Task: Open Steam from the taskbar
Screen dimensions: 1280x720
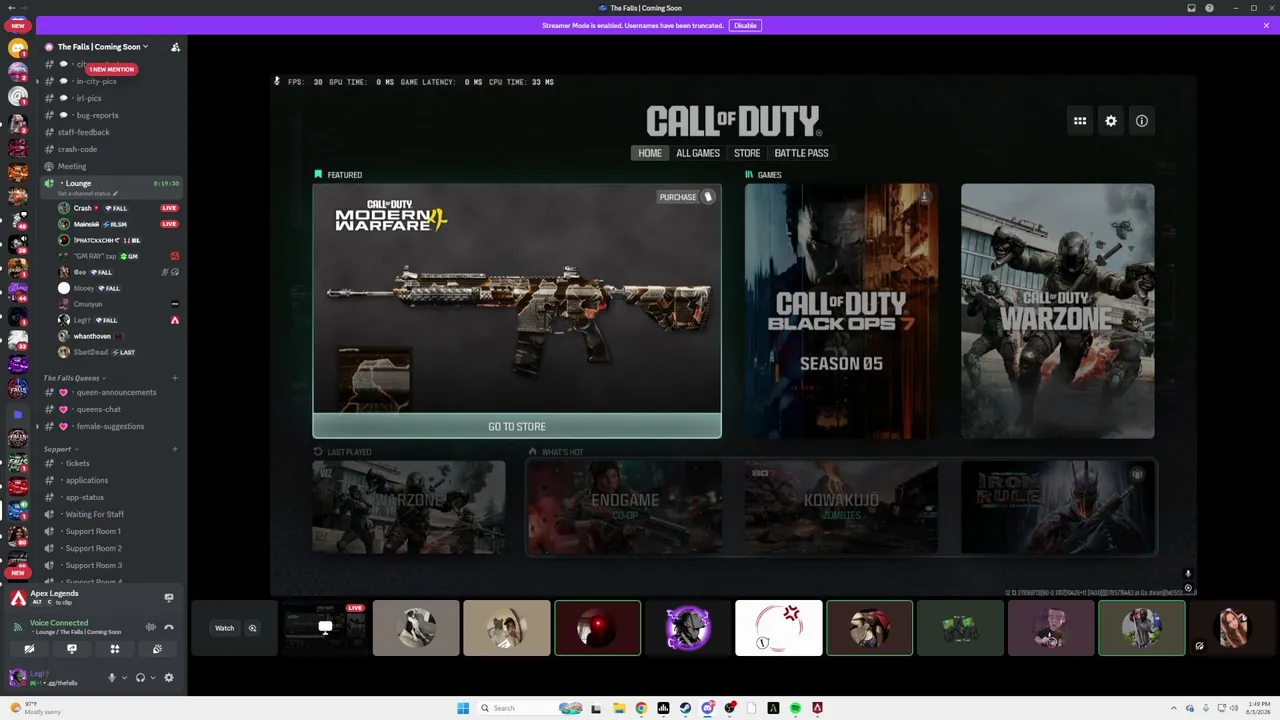Action: coord(685,708)
